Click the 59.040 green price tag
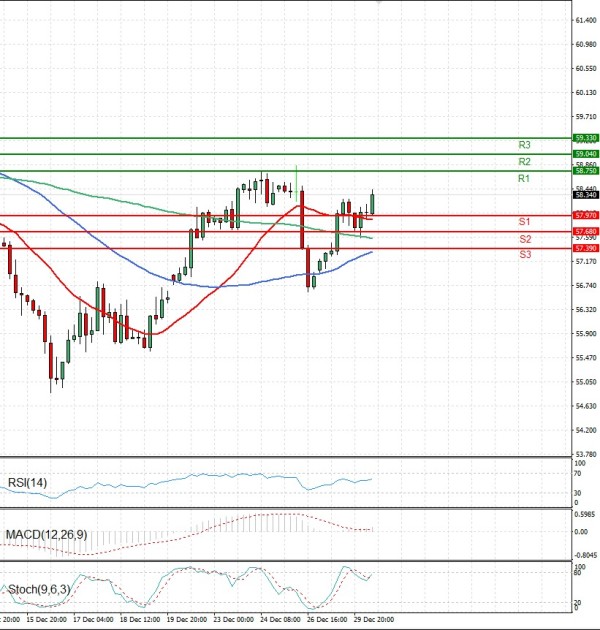The width and height of the screenshot is (600, 630). coord(586,154)
